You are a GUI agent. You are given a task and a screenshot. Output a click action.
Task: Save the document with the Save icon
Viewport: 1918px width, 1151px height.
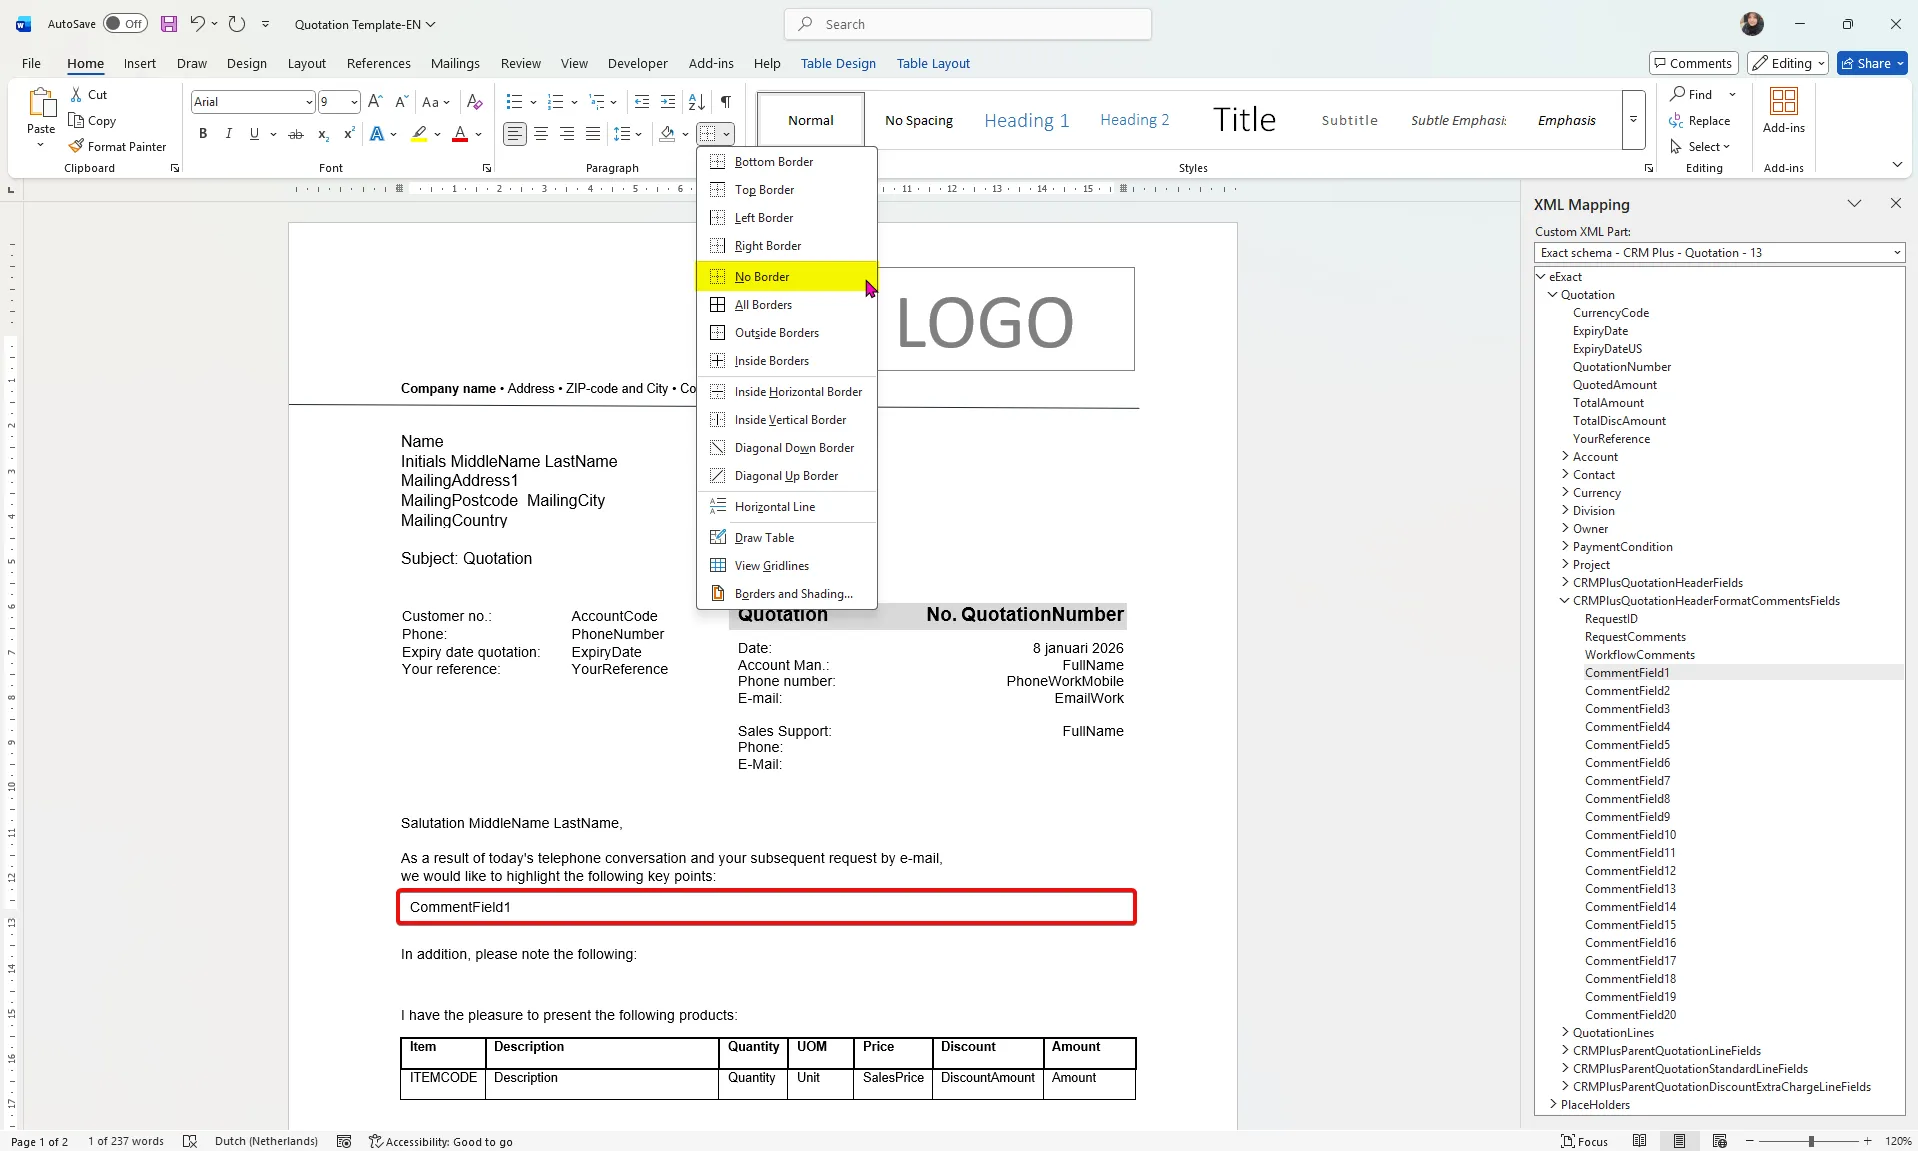tap(169, 24)
